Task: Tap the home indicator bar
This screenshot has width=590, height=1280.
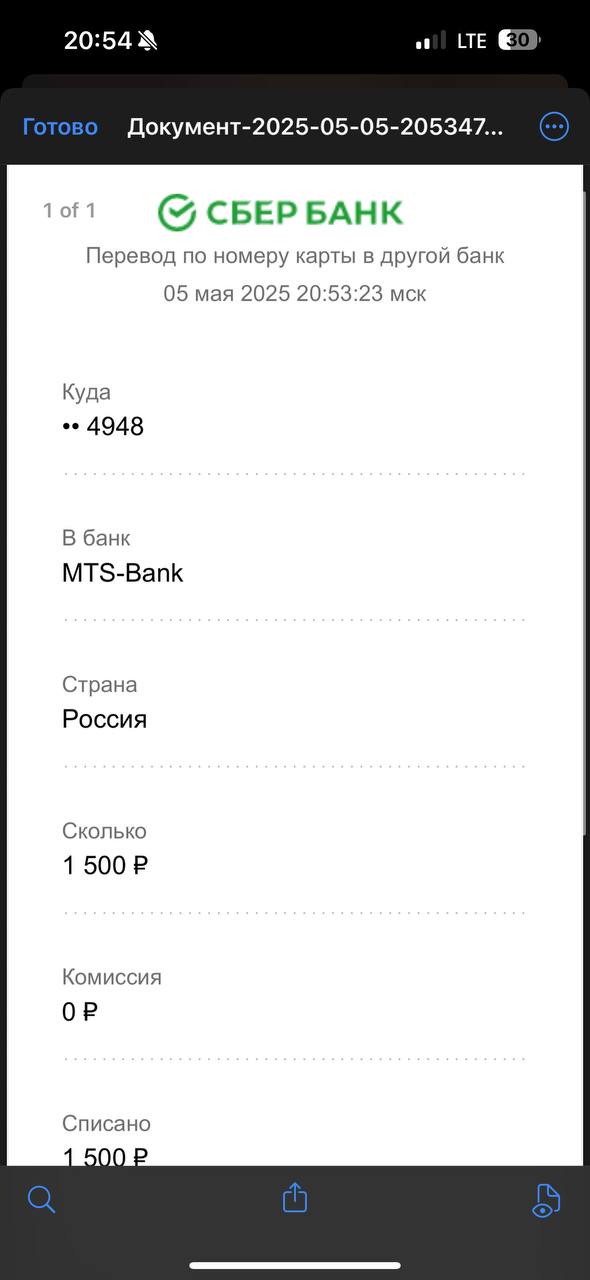Action: click(x=295, y=1265)
